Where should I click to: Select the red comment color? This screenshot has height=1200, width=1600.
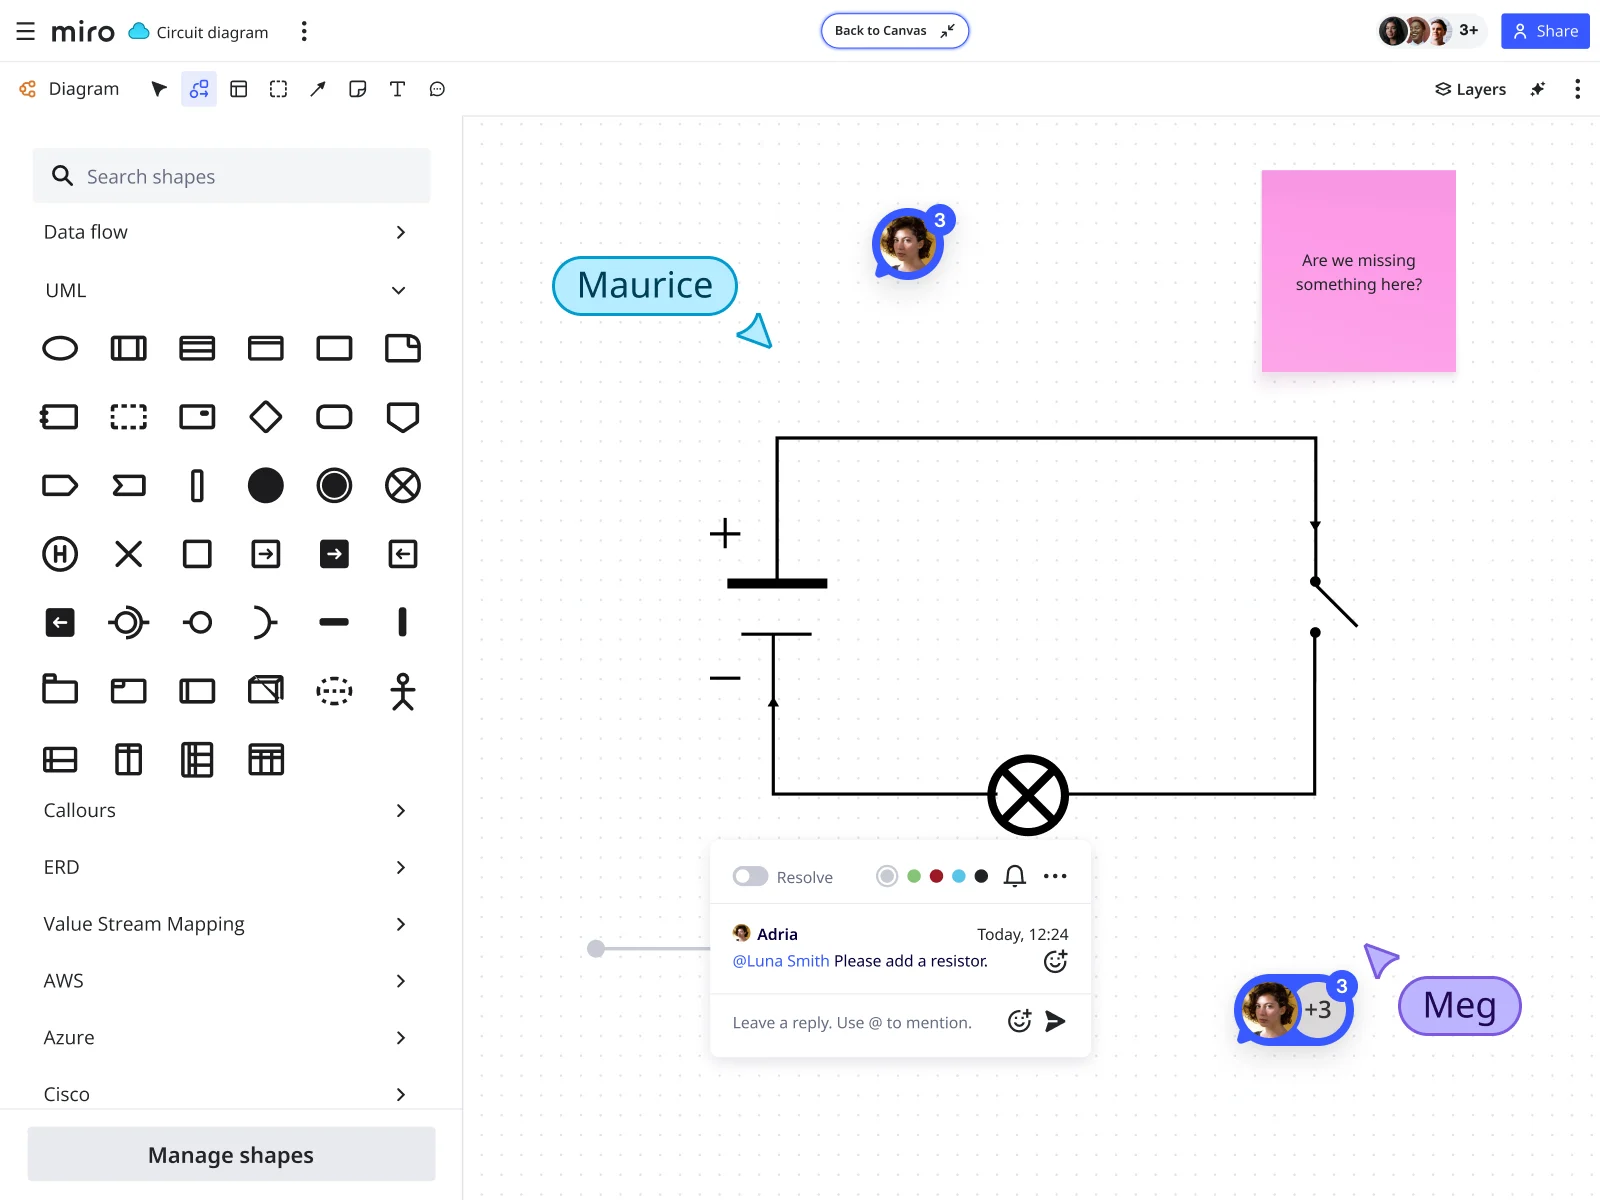[x=937, y=877]
